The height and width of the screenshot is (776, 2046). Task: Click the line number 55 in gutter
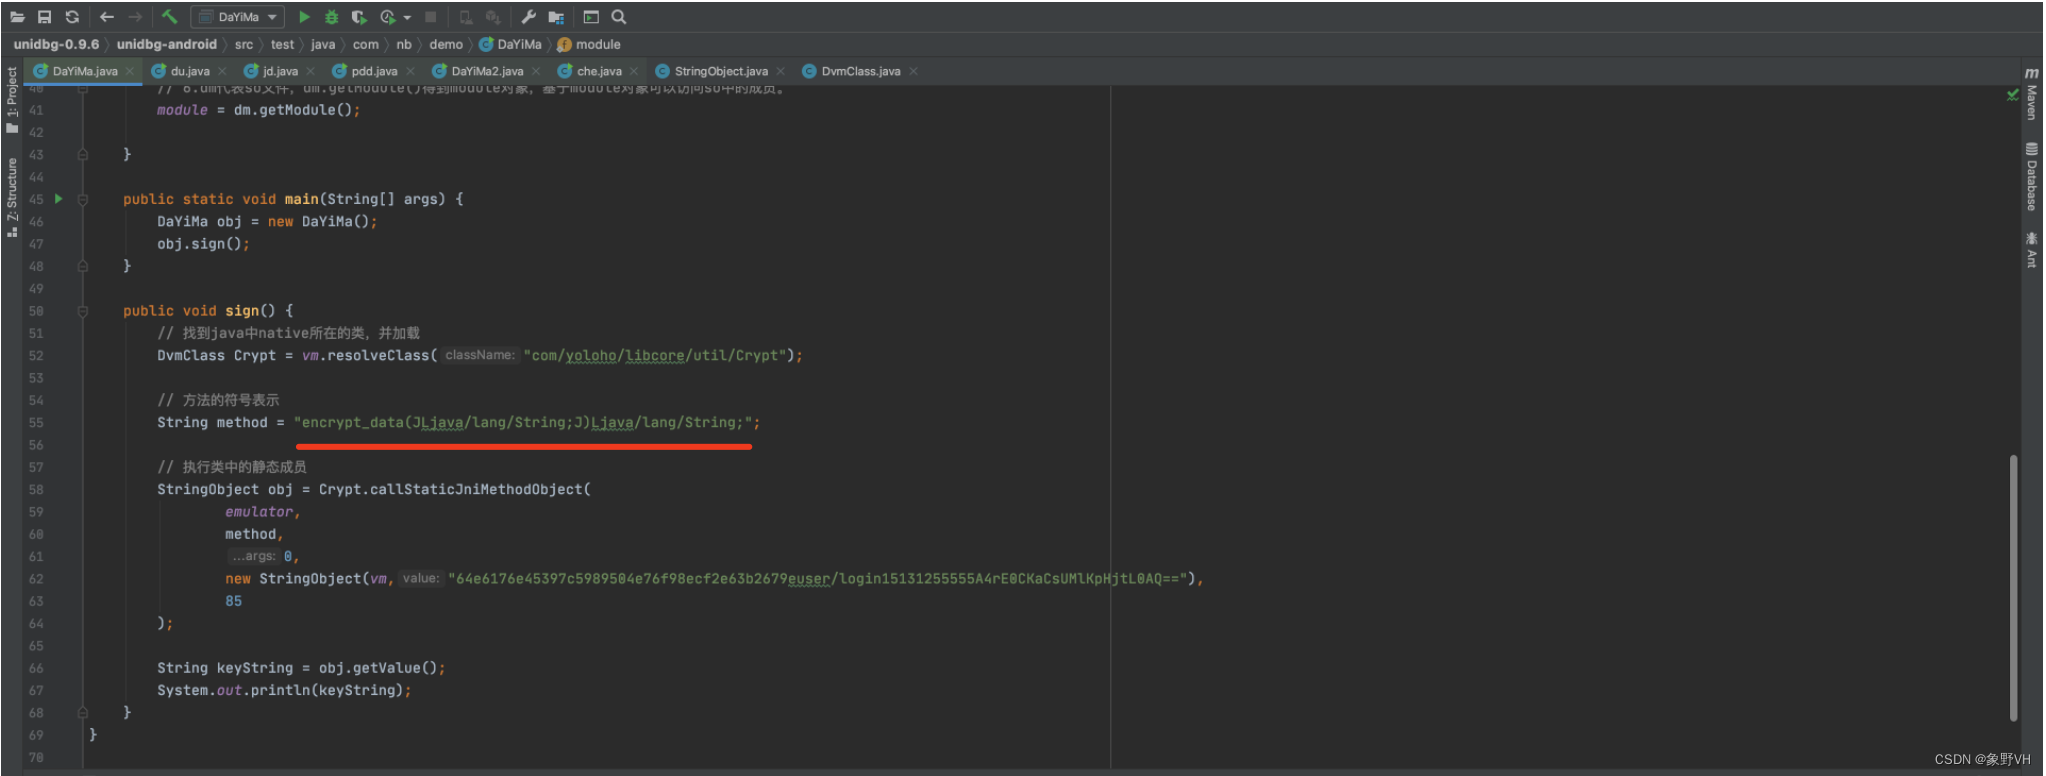tap(36, 423)
